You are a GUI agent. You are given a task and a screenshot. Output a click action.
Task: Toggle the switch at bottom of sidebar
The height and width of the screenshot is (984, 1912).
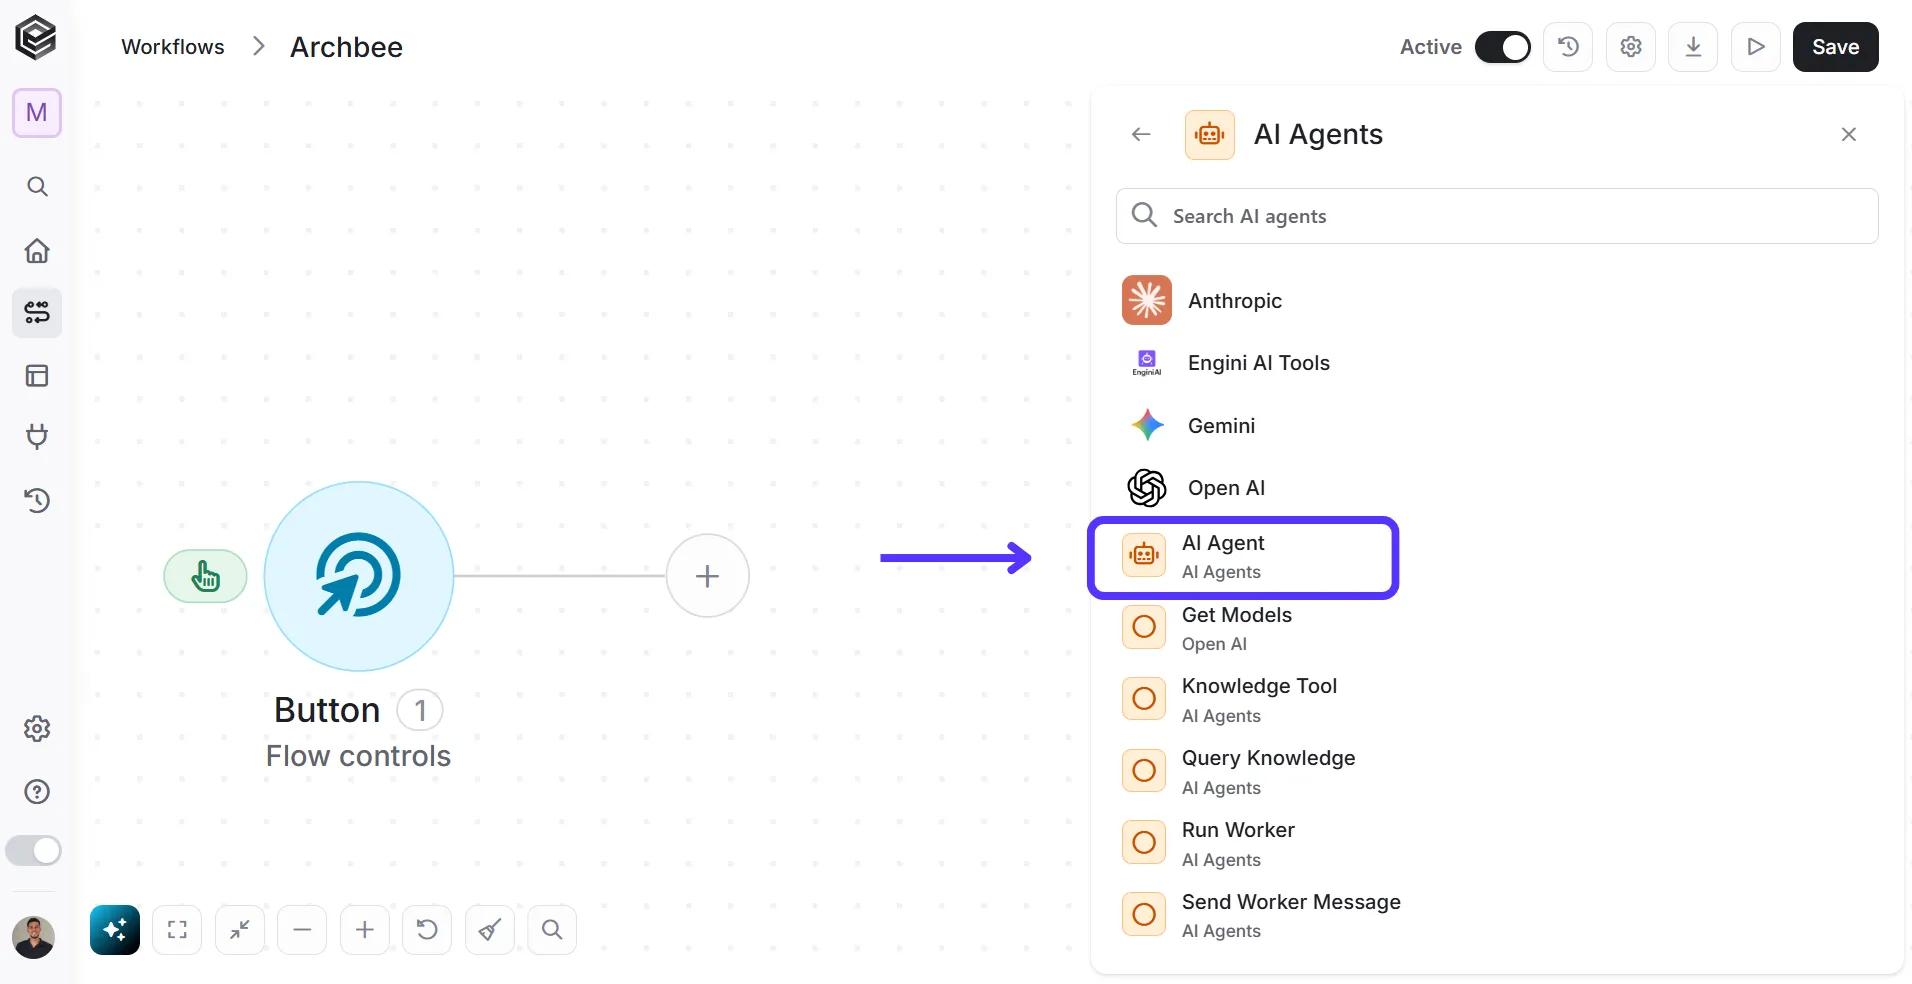point(34,851)
